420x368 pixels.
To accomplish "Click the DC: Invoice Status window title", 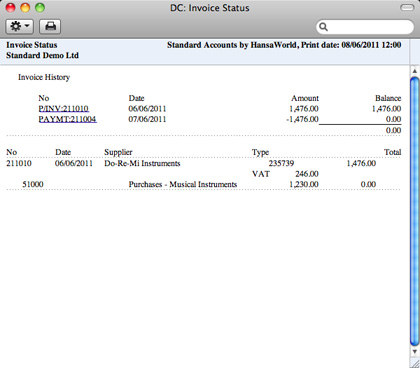I will coord(210,8).
